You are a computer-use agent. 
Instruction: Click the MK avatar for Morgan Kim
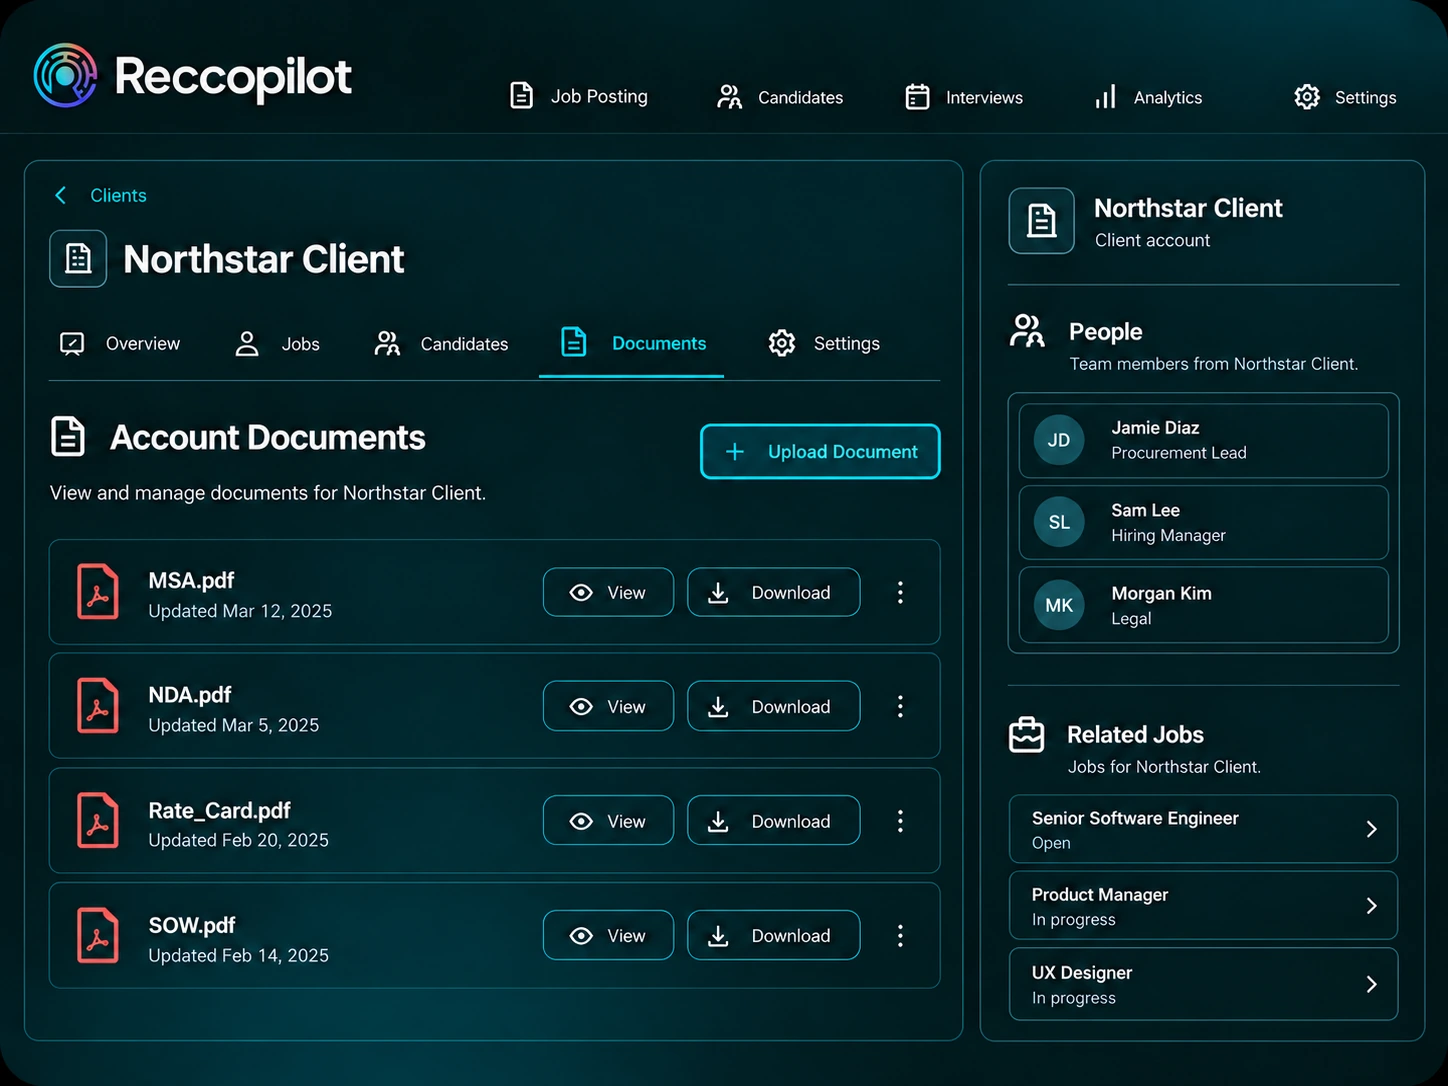[1059, 605]
